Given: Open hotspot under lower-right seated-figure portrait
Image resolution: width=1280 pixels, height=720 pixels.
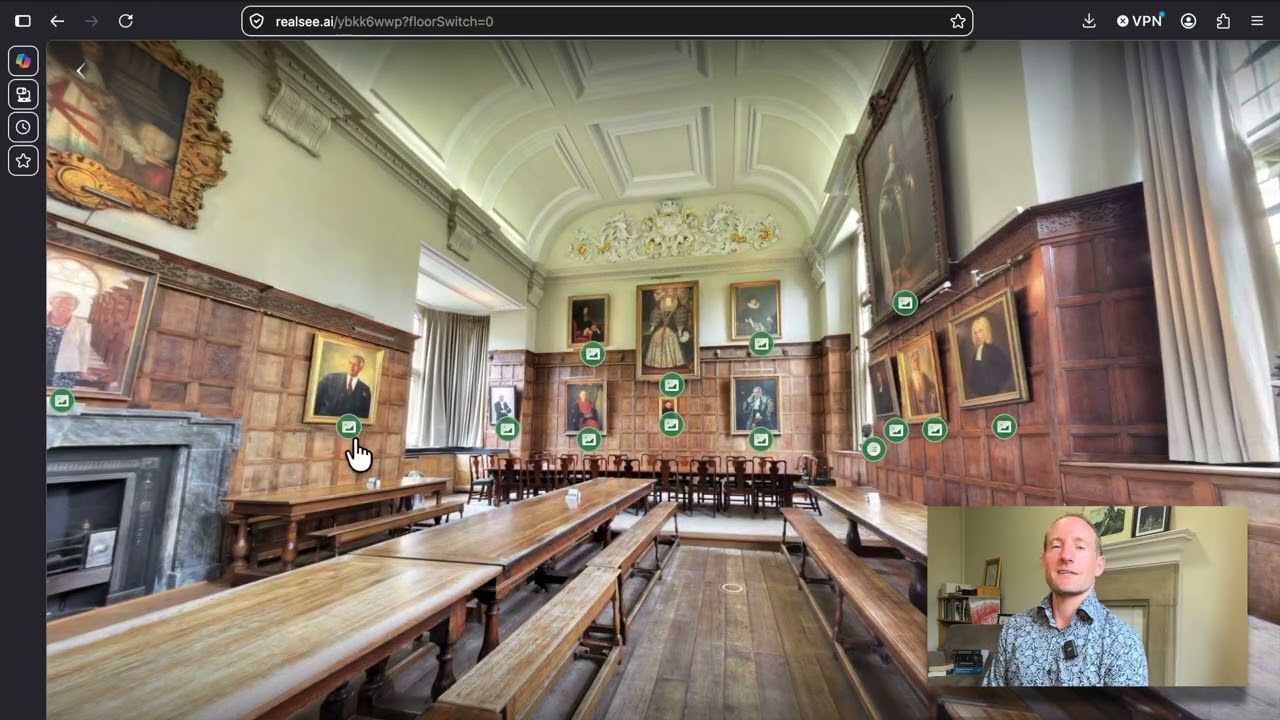Looking at the screenshot, I should [x=761, y=438].
